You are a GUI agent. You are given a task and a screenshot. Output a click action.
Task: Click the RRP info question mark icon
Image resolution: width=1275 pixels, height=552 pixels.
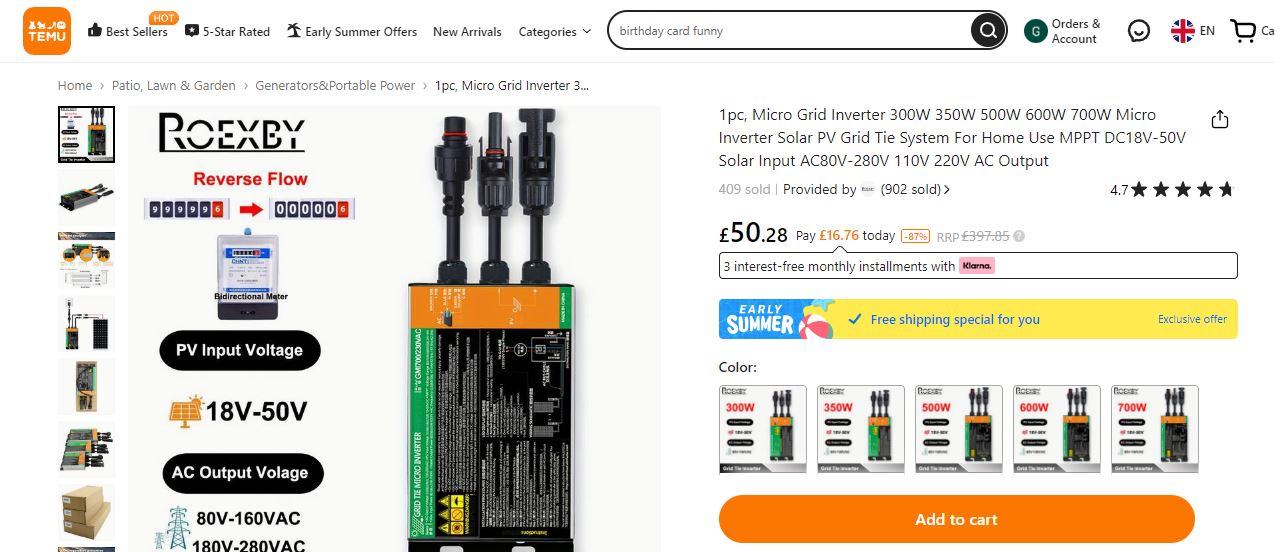click(1019, 237)
